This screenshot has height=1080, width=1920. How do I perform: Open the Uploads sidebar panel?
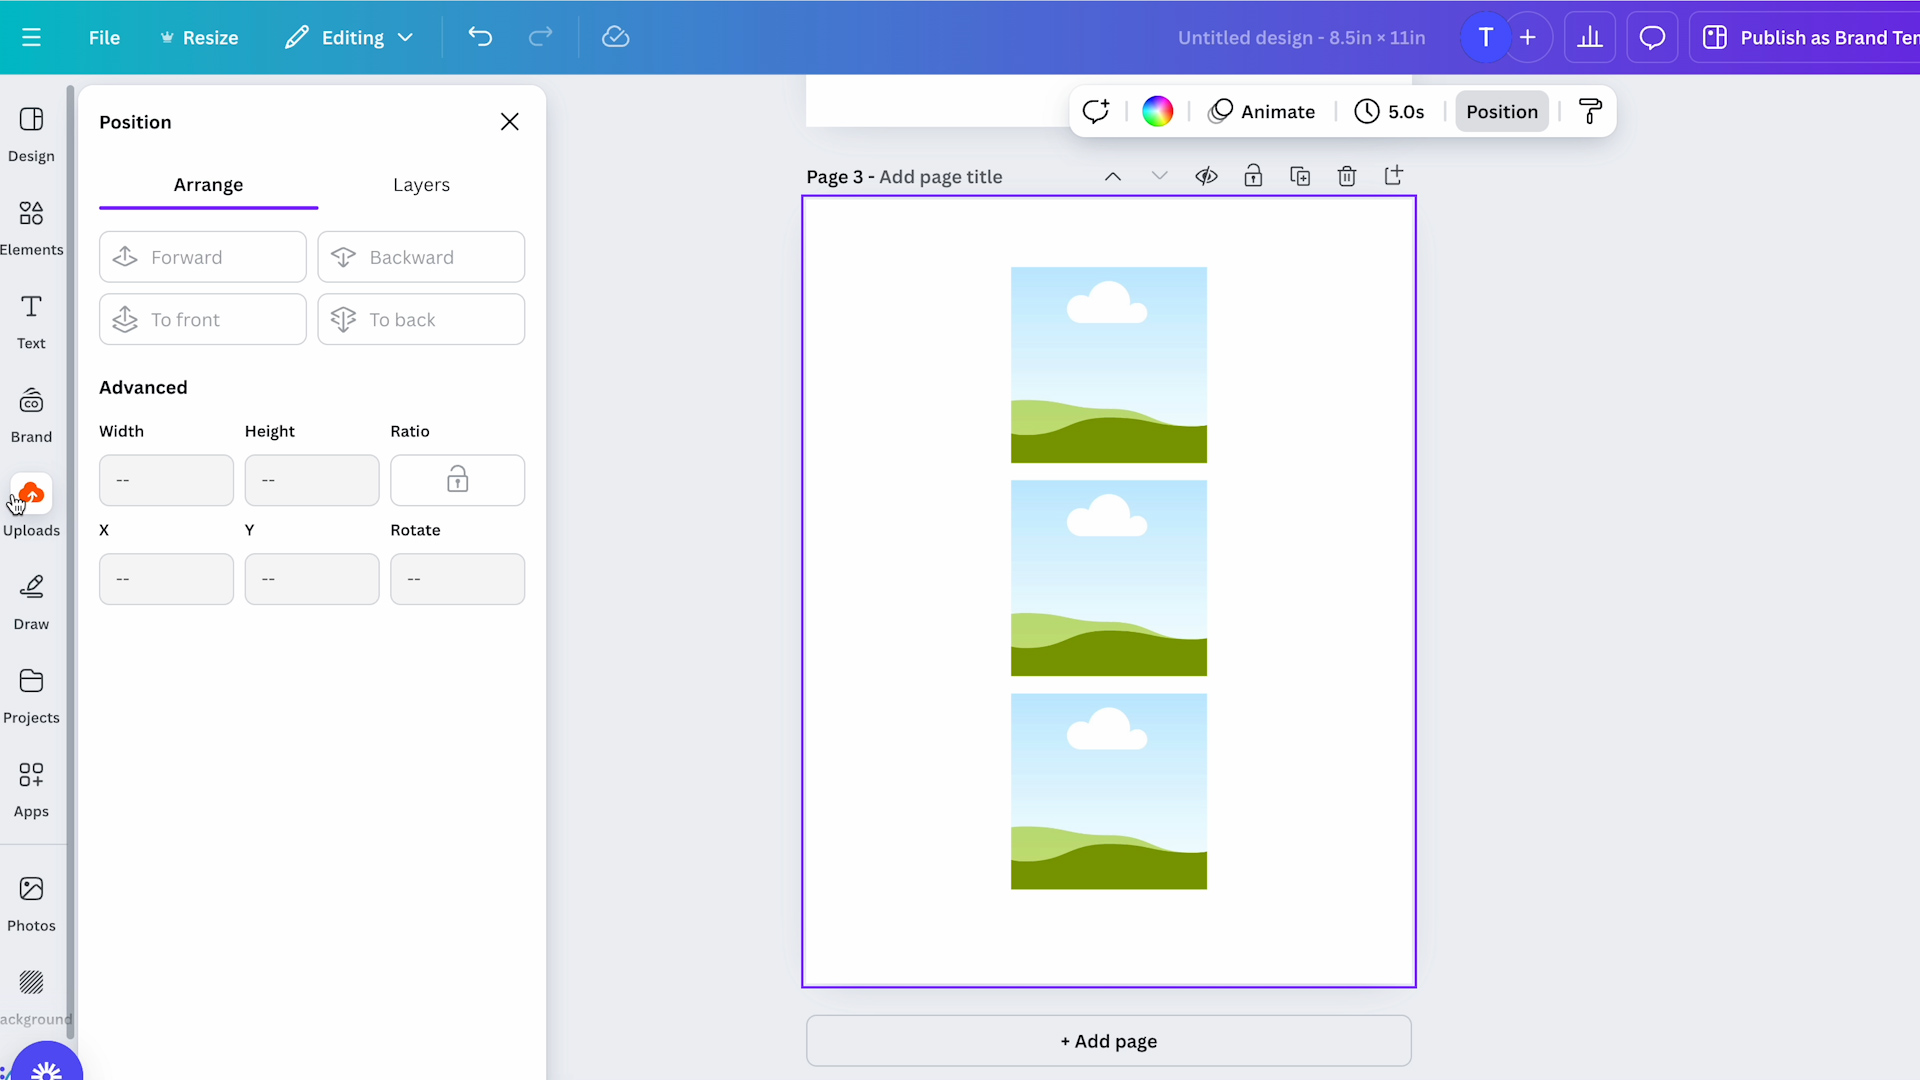click(31, 508)
